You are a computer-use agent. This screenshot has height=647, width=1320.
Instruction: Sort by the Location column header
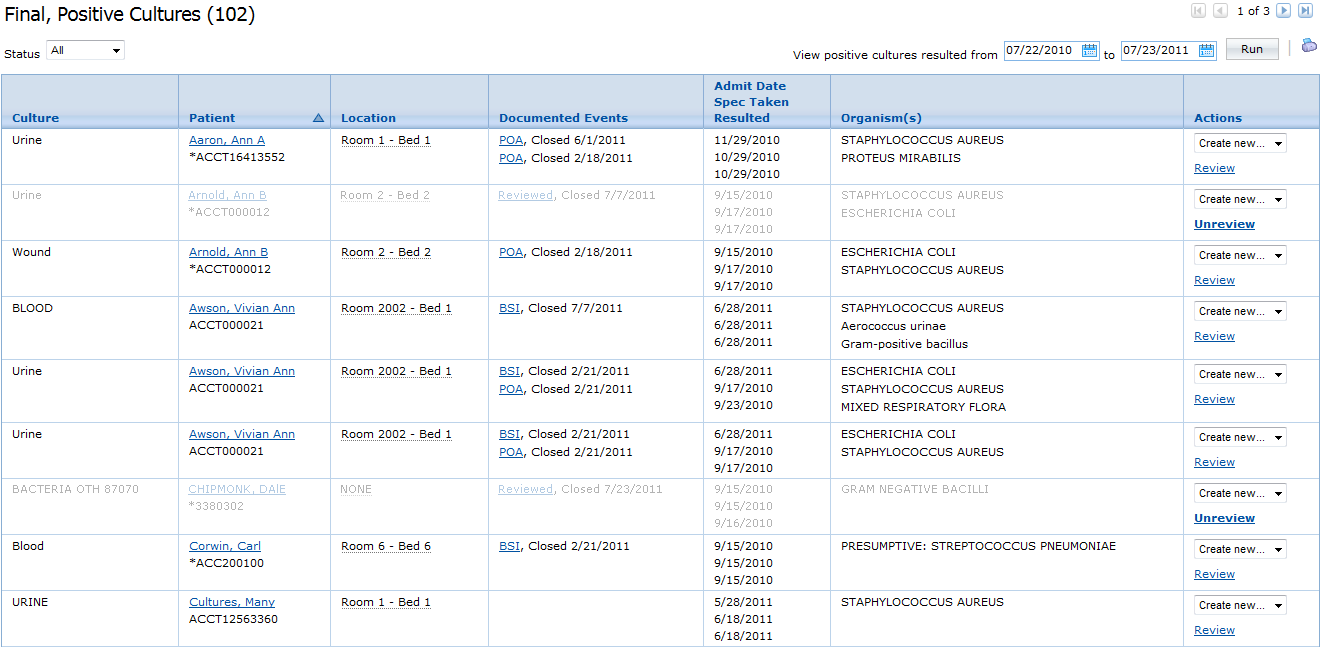(368, 118)
